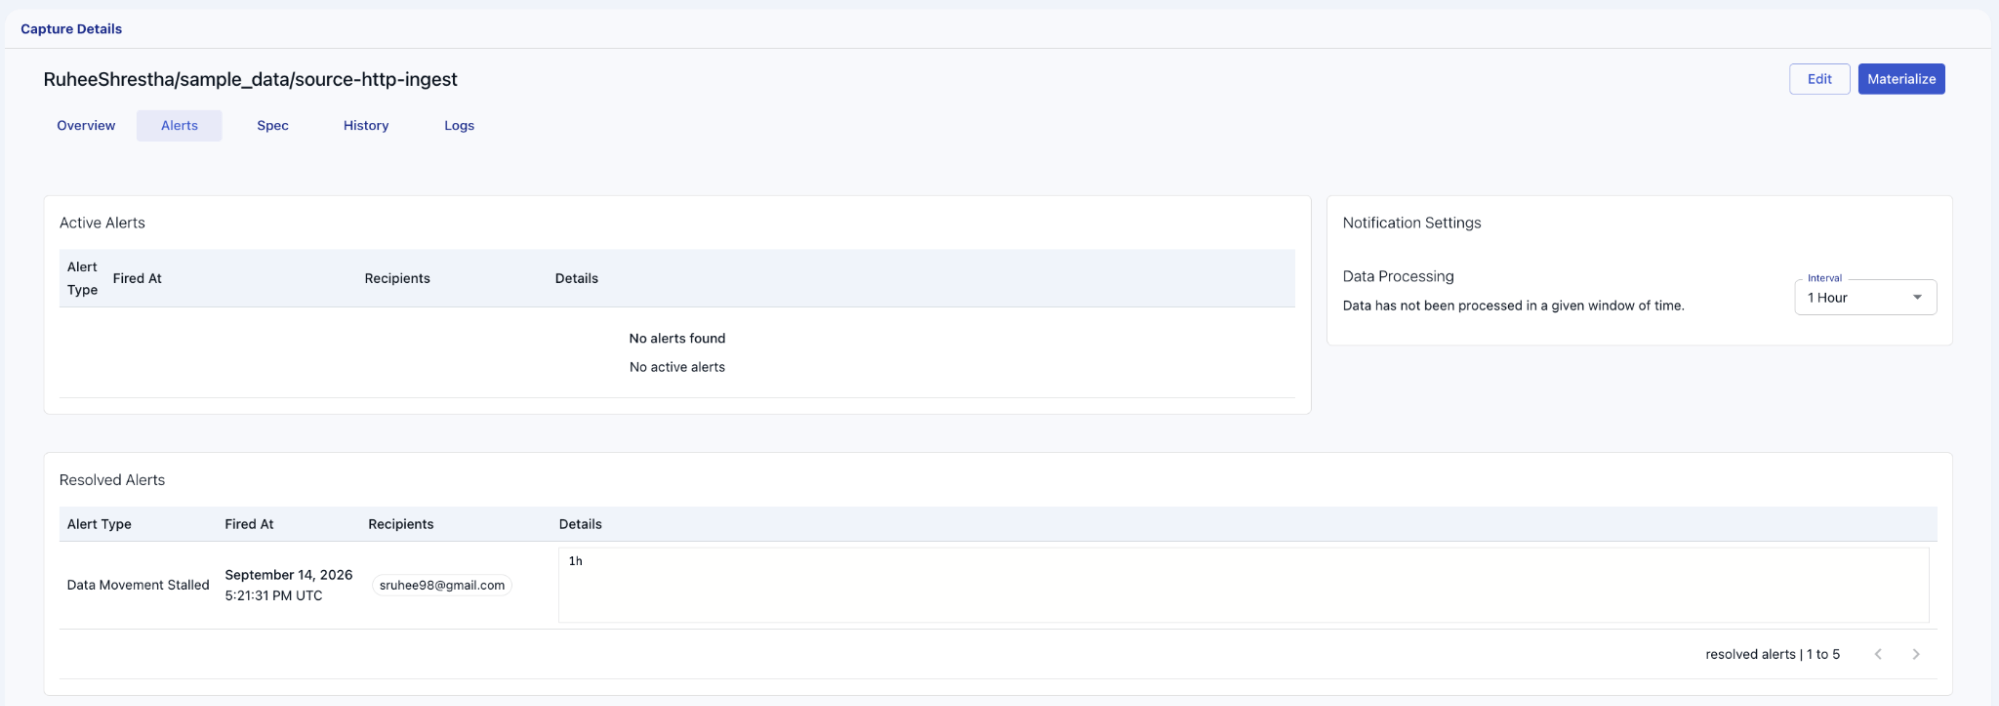Click the Capture Details header link
Screen dimensions: 1999x706
[x=71, y=29]
